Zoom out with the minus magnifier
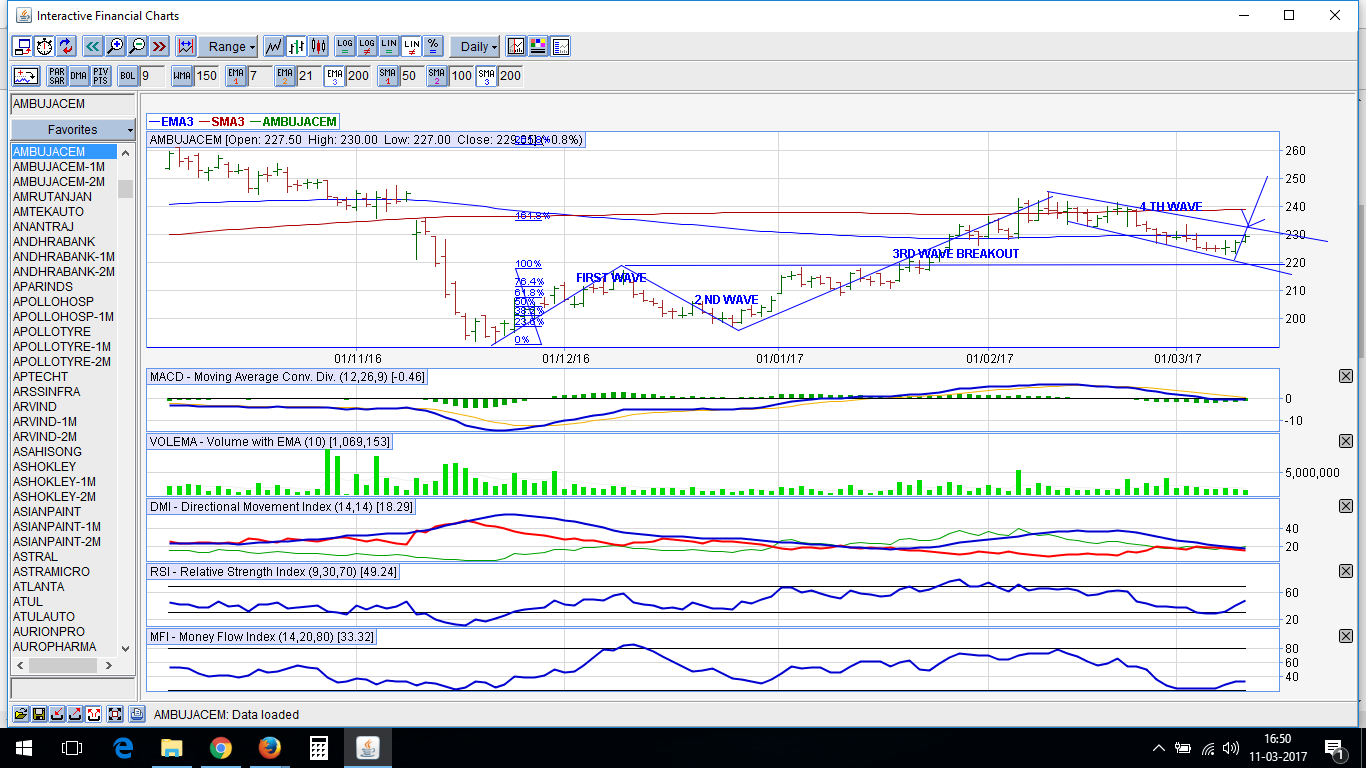The image size is (1366, 768). [137, 46]
